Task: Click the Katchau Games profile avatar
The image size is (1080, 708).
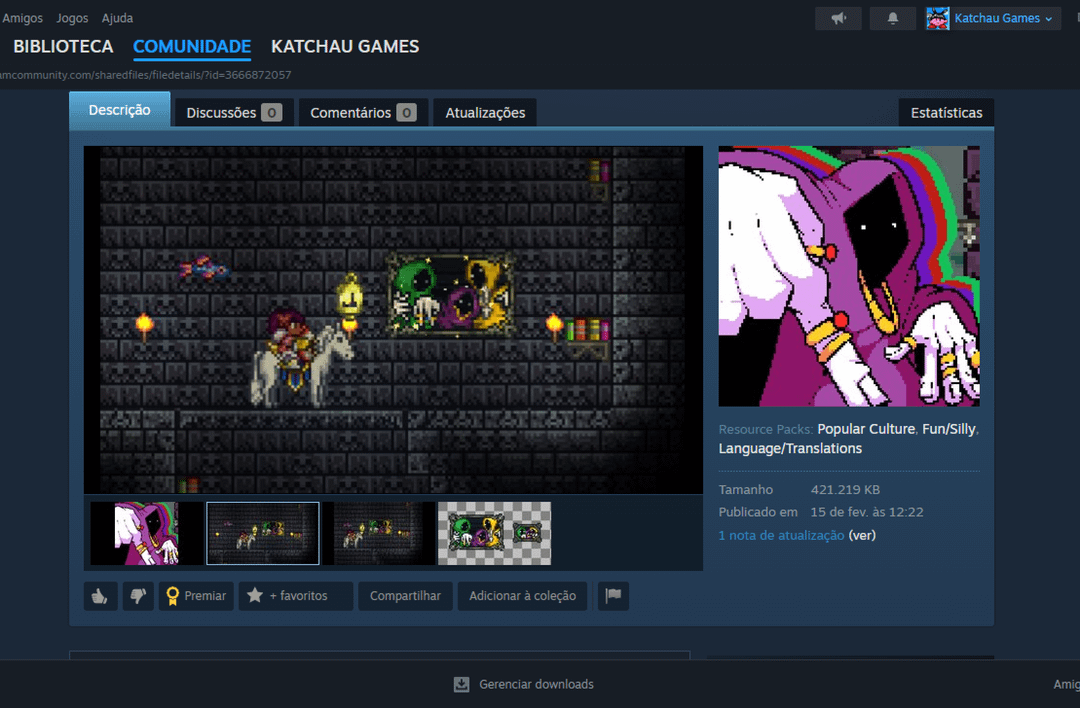Action: [937, 18]
